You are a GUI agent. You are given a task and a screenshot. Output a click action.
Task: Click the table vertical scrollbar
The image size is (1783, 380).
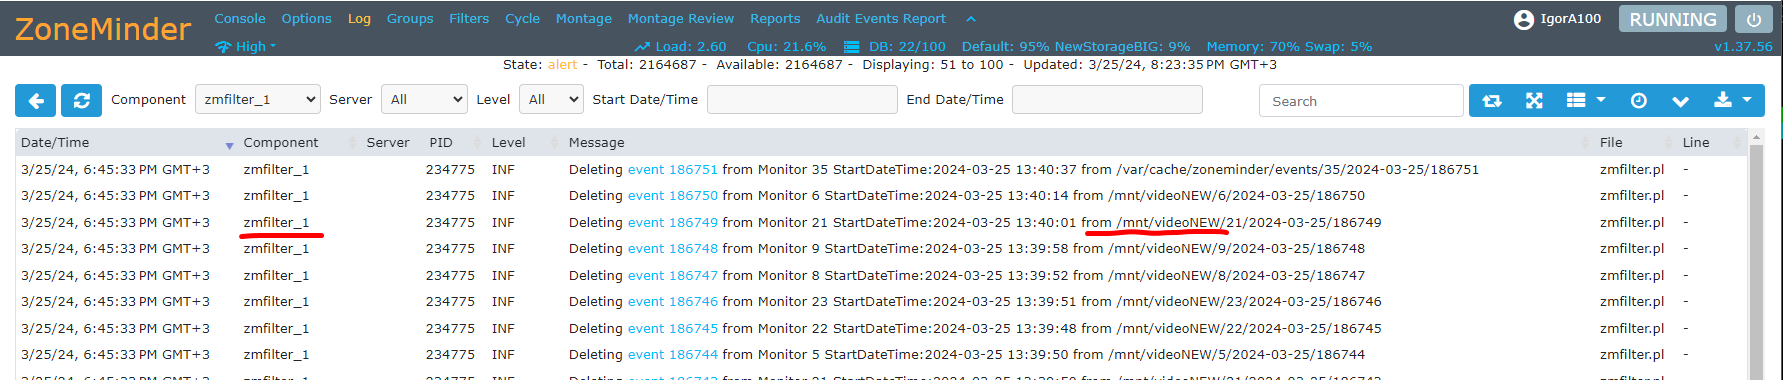1756,255
